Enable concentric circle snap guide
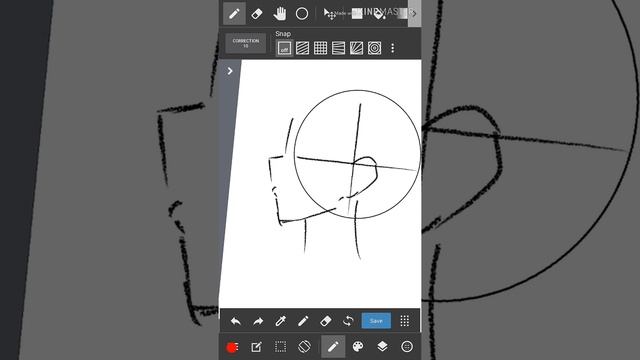640x360 pixels. pos(374,48)
